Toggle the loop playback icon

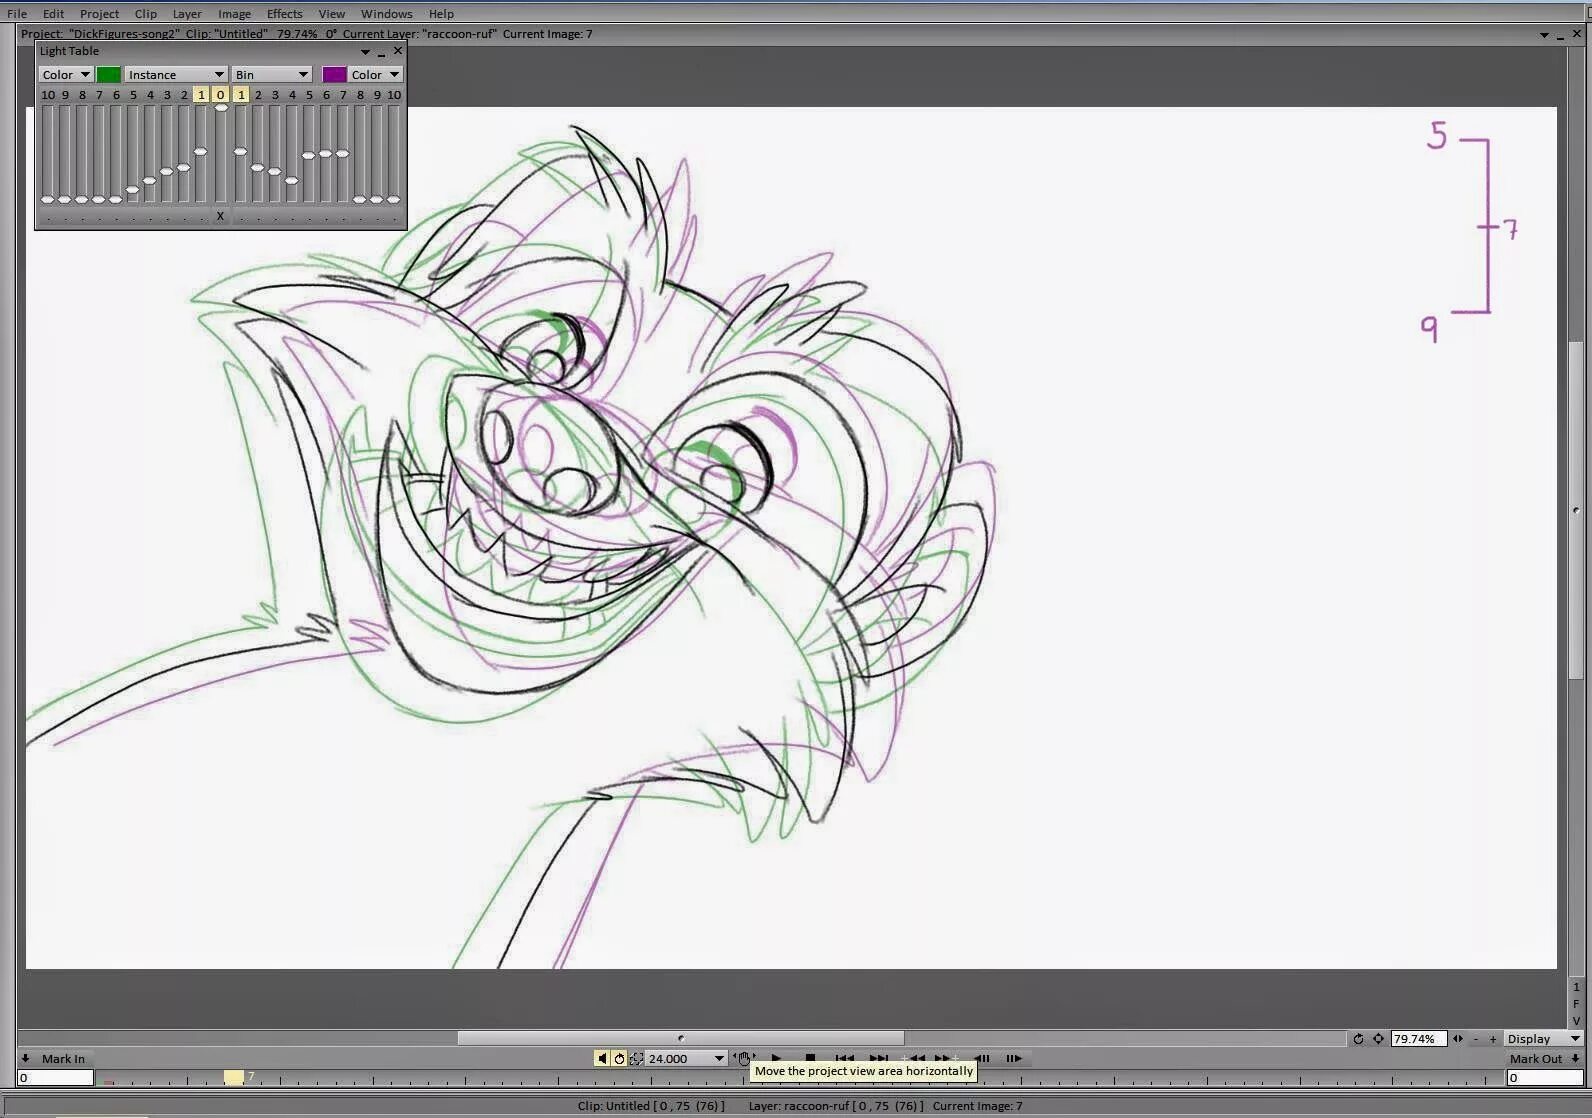tap(619, 1058)
